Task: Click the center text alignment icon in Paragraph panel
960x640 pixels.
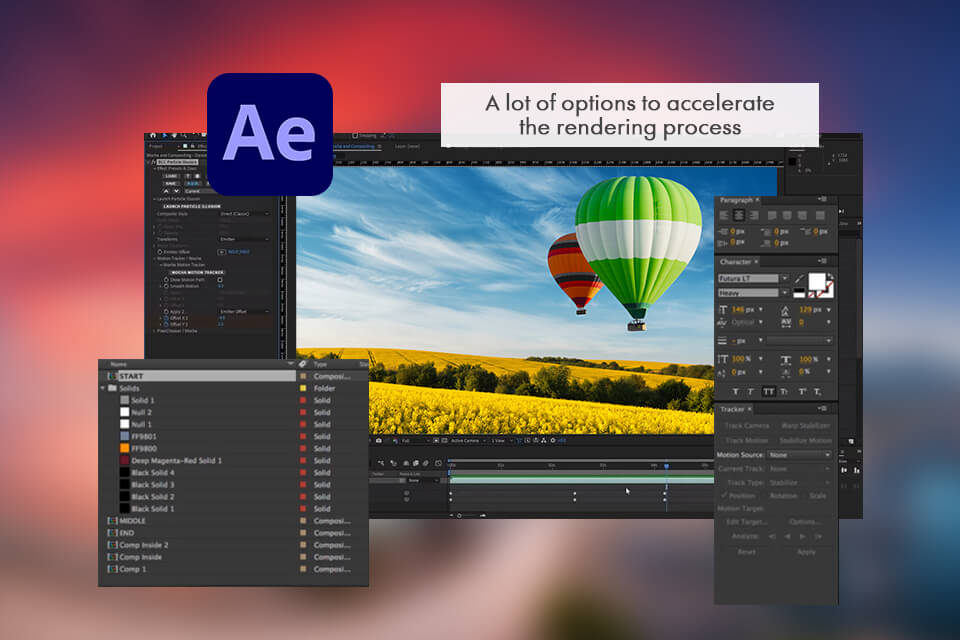Action: [x=740, y=216]
